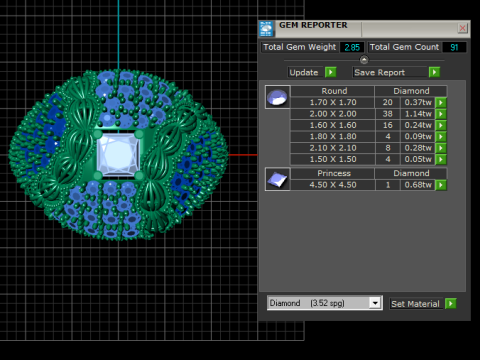Screen dimensions: 480x360
Task: Open the Diamond (3.52 spg) material dropdown
Action: (x=375, y=303)
